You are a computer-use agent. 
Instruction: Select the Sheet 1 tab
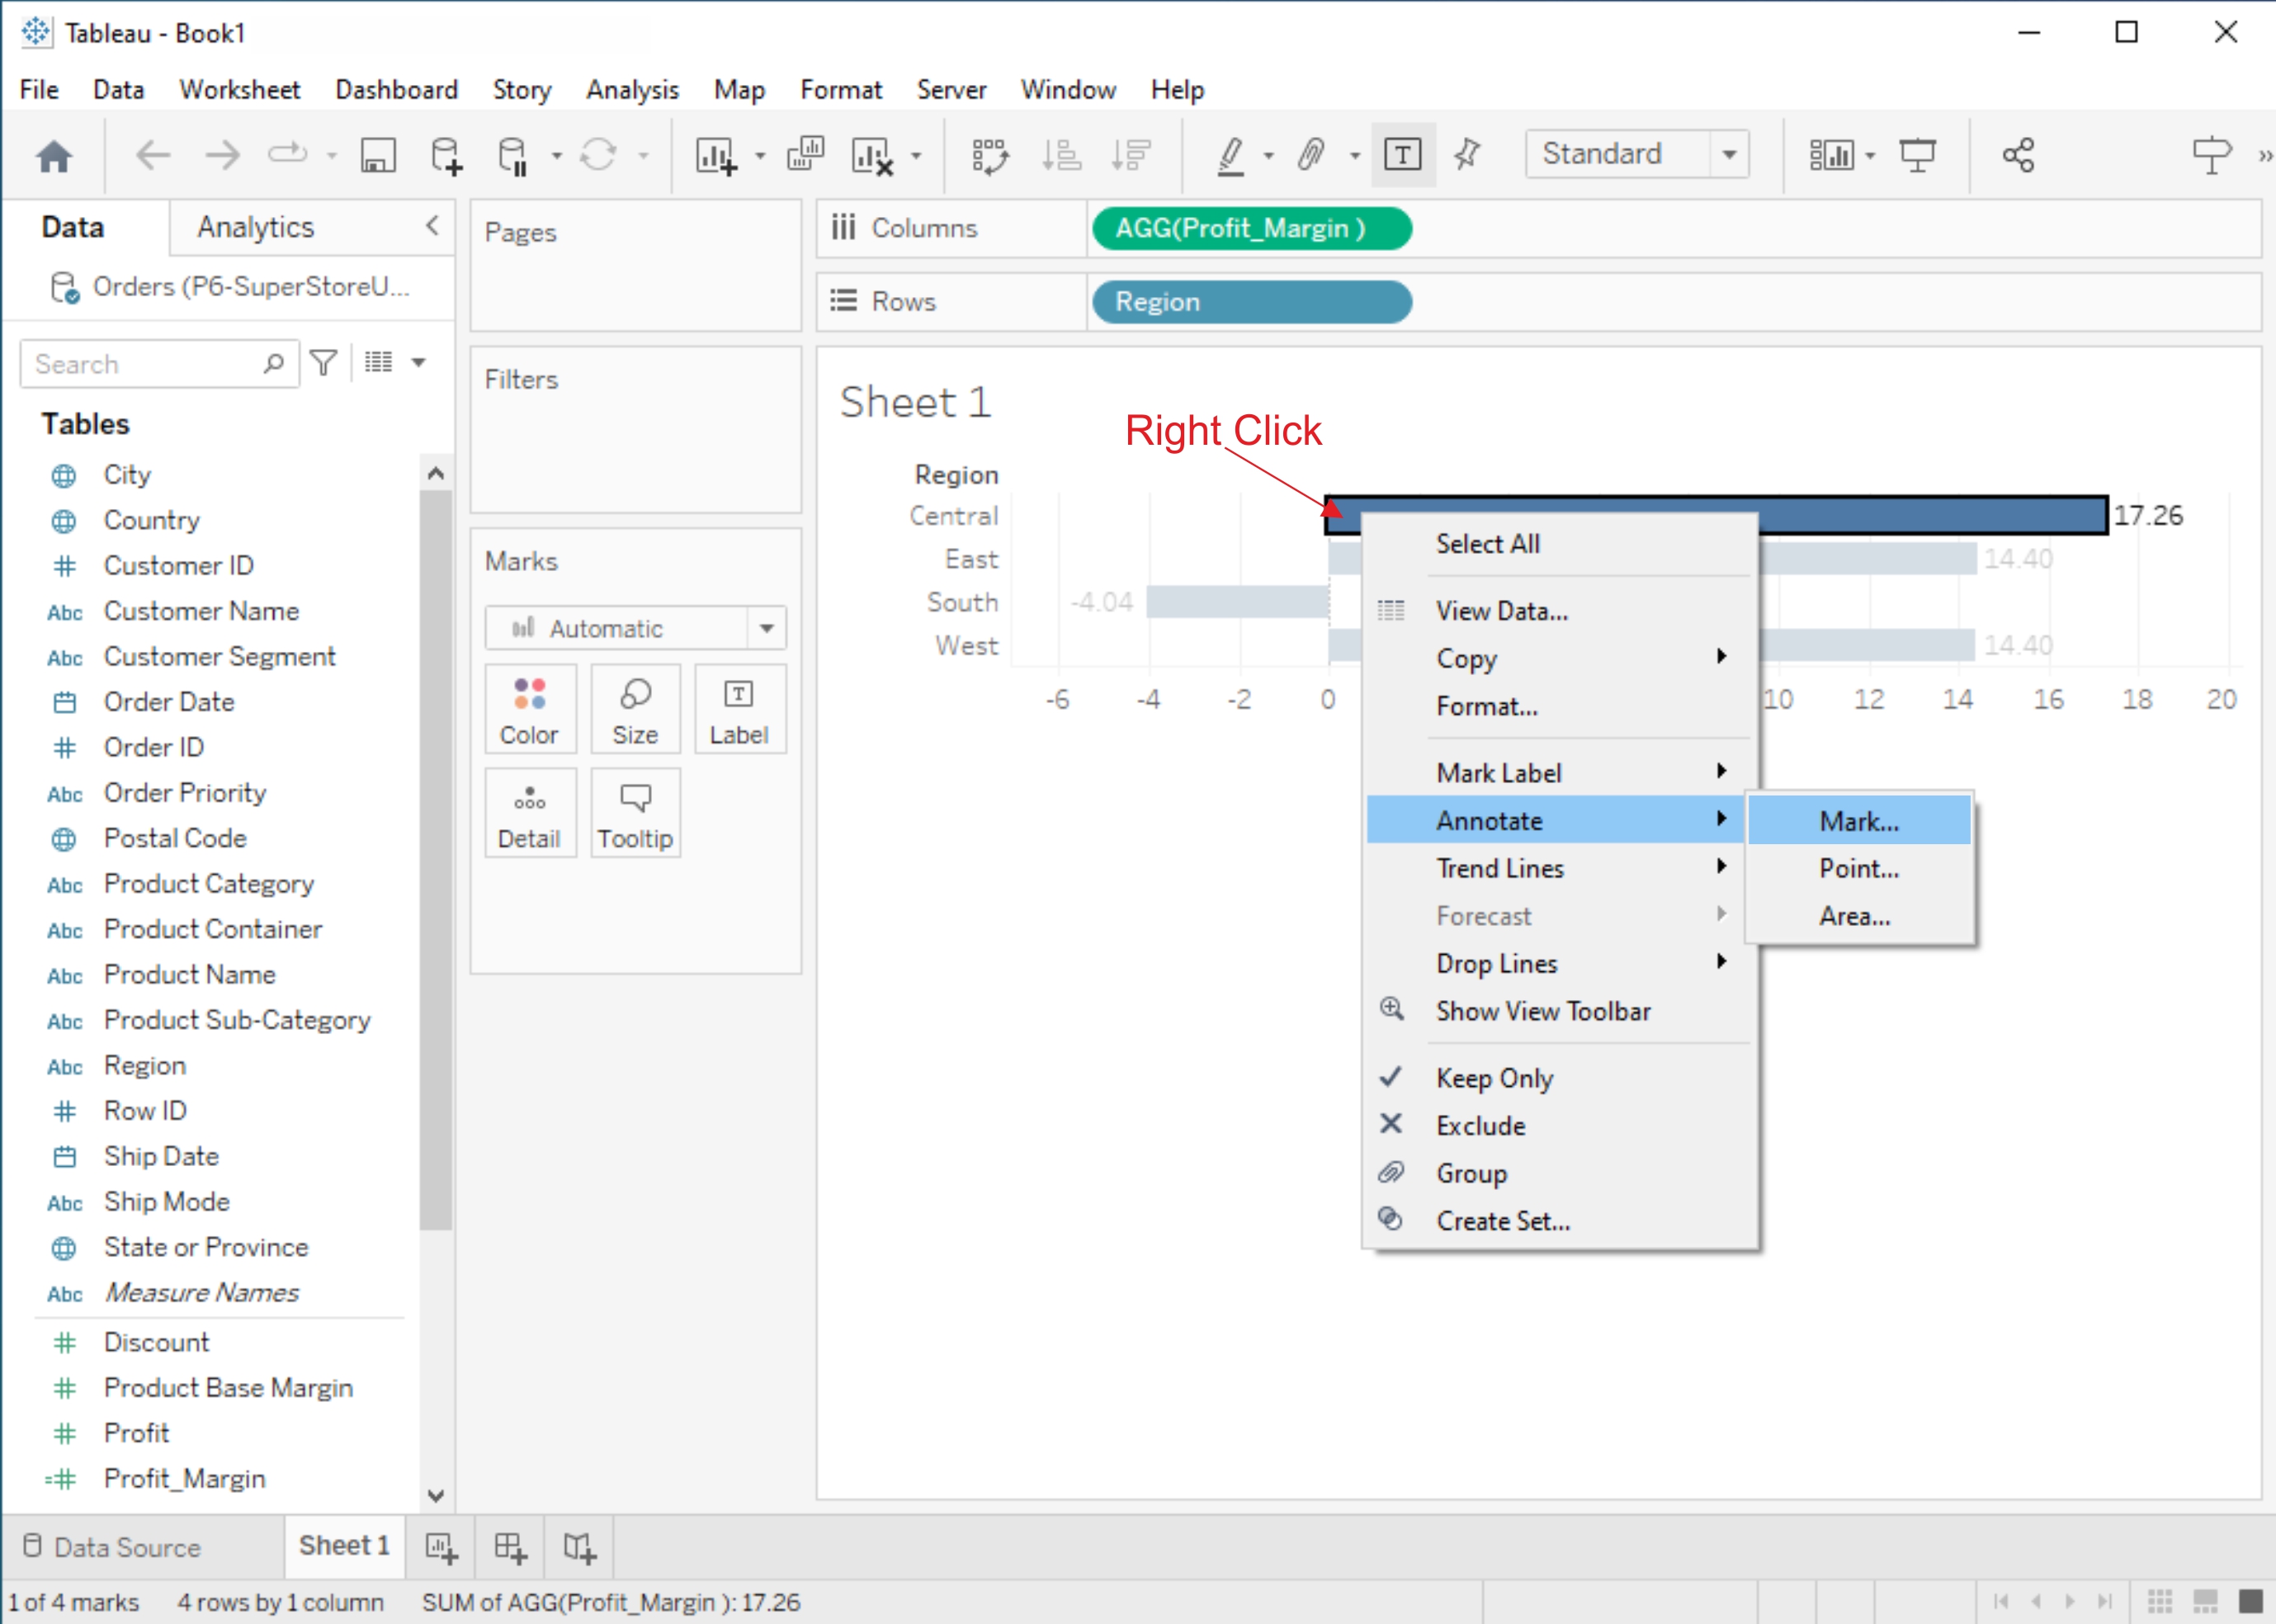point(344,1546)
